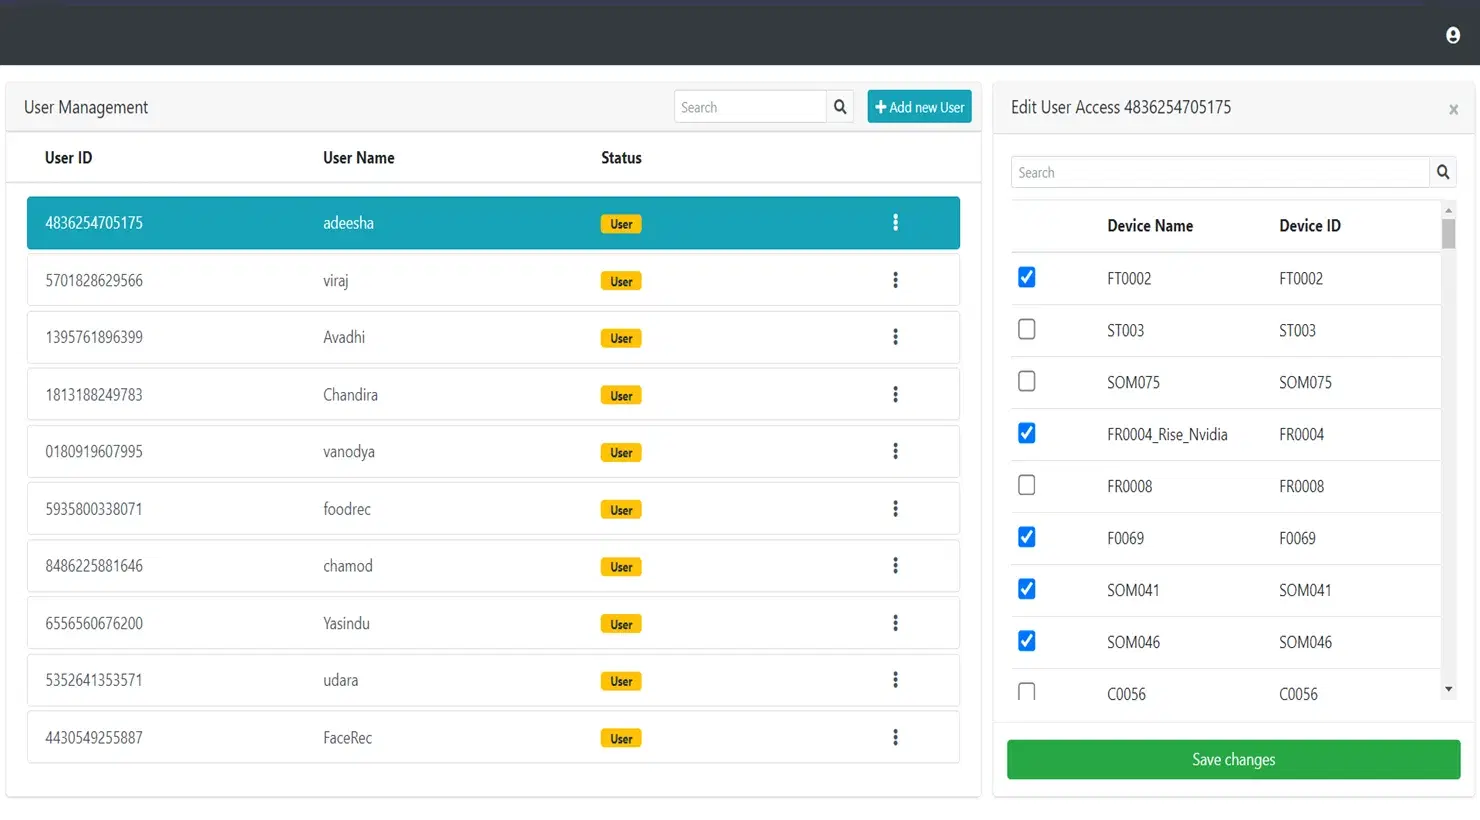Click the device list scrollbar thumb
1480x820 pixels.
[x=1448, y=234]
